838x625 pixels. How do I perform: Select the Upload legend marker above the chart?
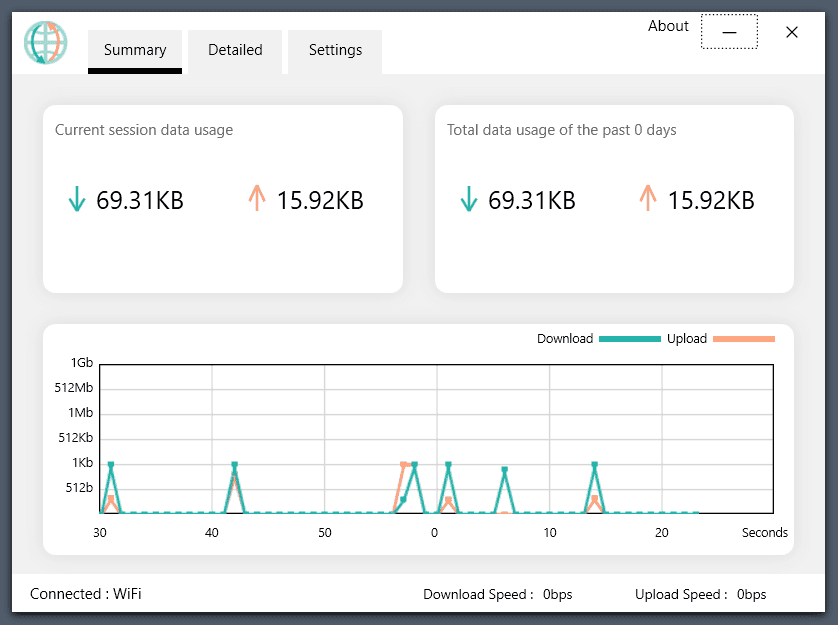743,339
